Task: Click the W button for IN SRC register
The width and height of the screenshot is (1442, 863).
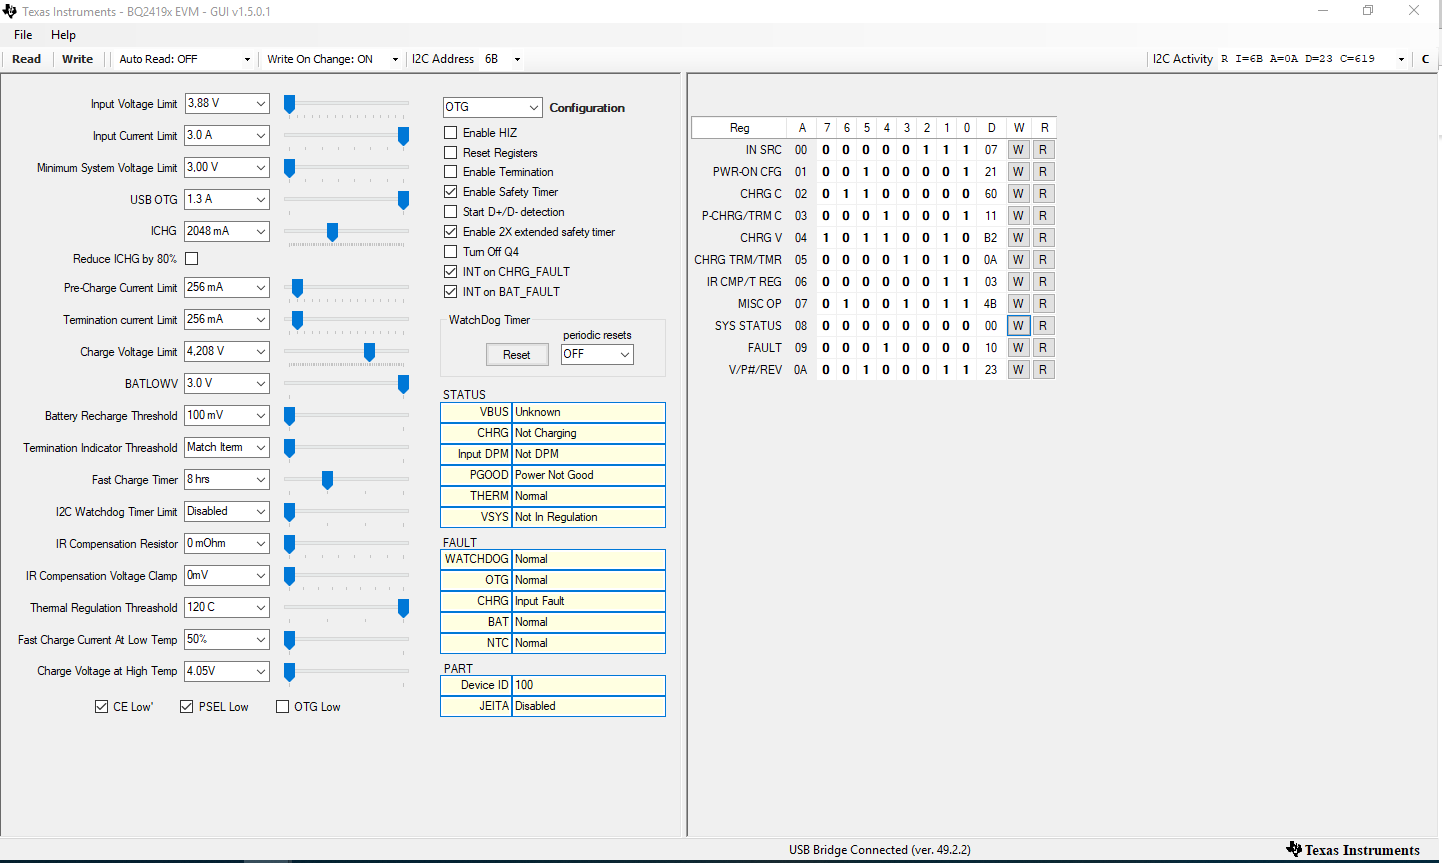Action: [1018, 150]
